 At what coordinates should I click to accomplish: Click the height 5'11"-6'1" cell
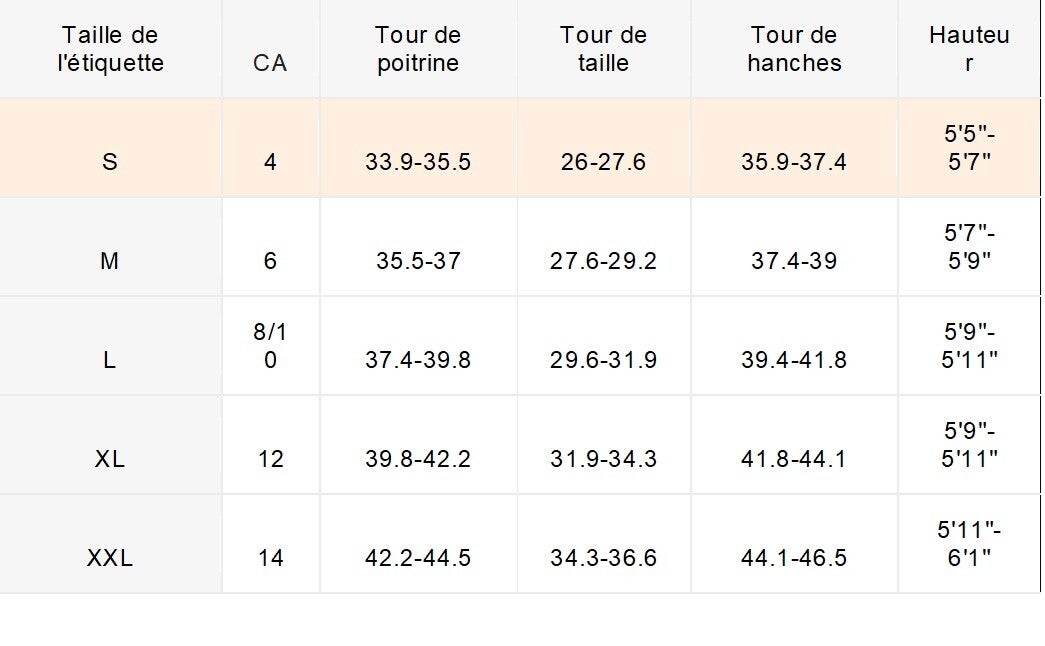coord(968,543)
